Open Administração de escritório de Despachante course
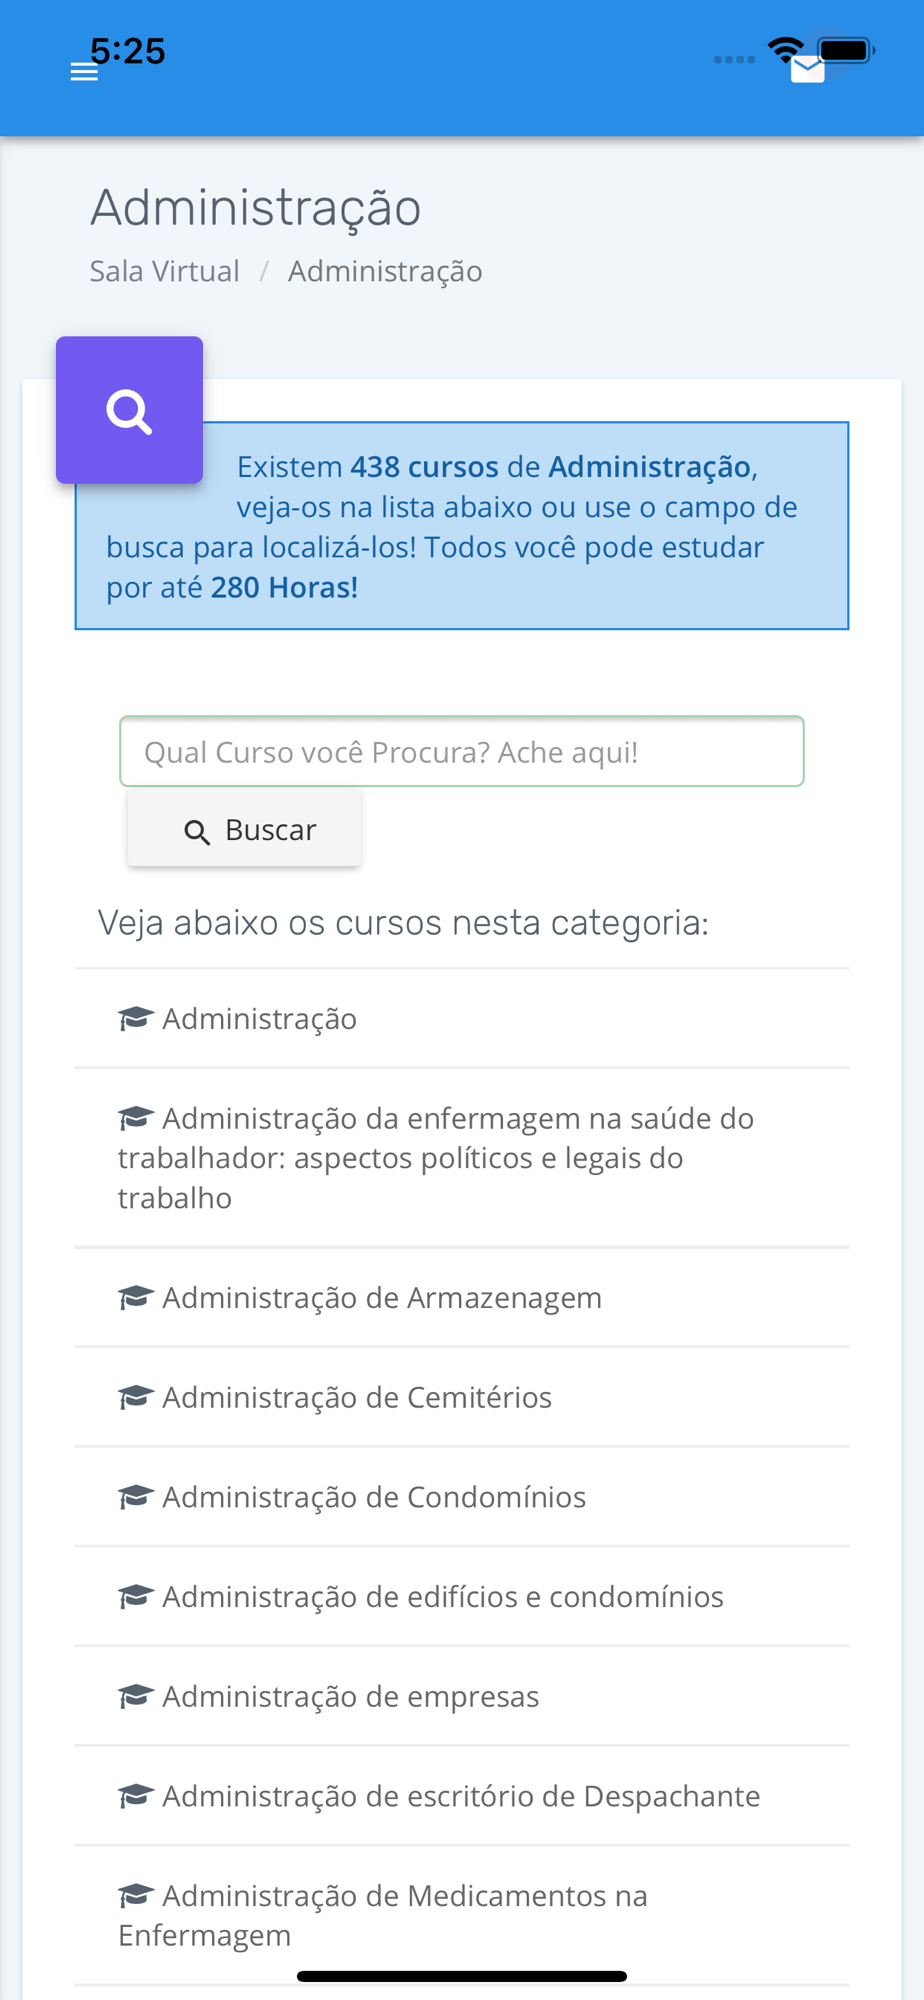 (x=462, y=1796)
